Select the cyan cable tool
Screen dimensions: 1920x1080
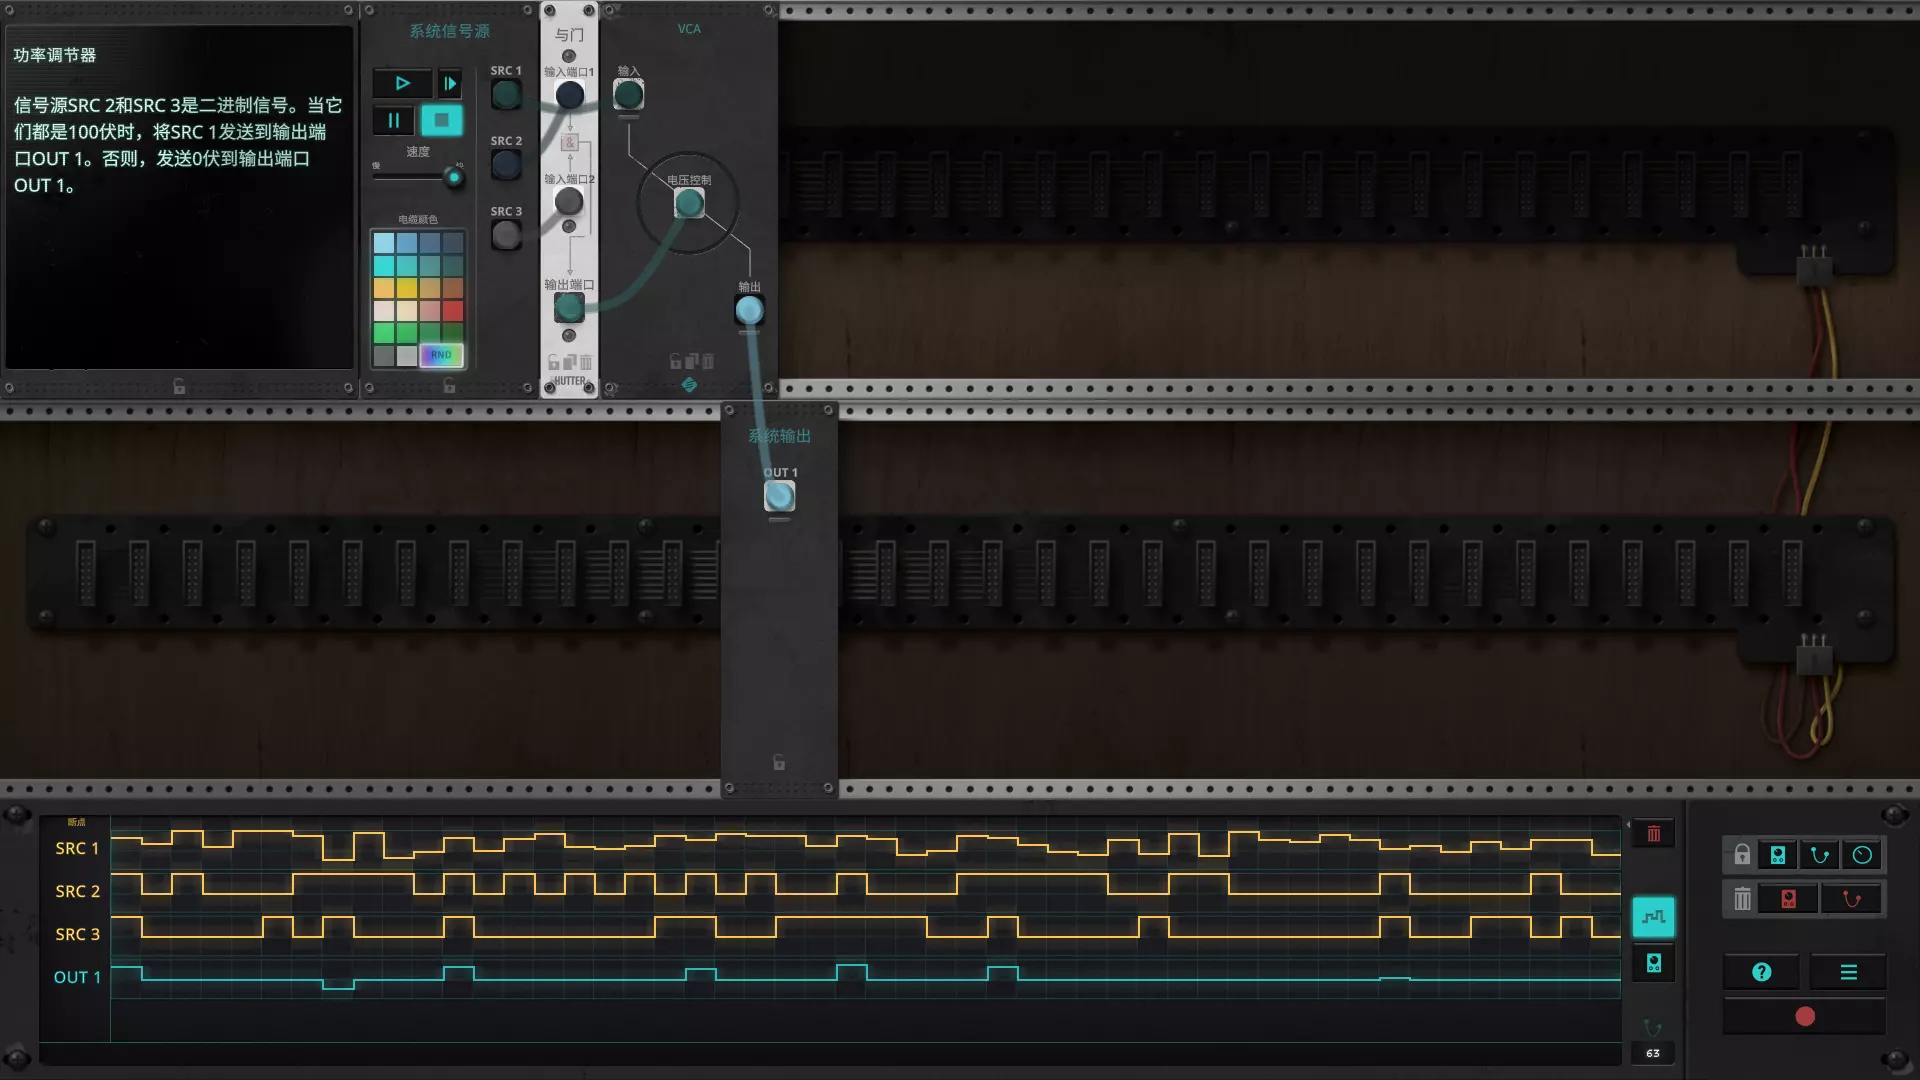coord(1820,855)
